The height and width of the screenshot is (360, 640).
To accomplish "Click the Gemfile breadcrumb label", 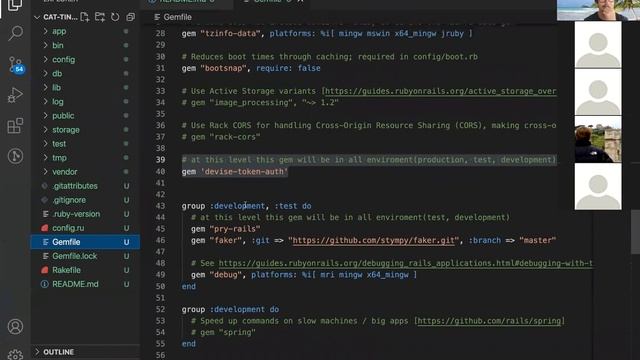I will [x=177, y=17].
